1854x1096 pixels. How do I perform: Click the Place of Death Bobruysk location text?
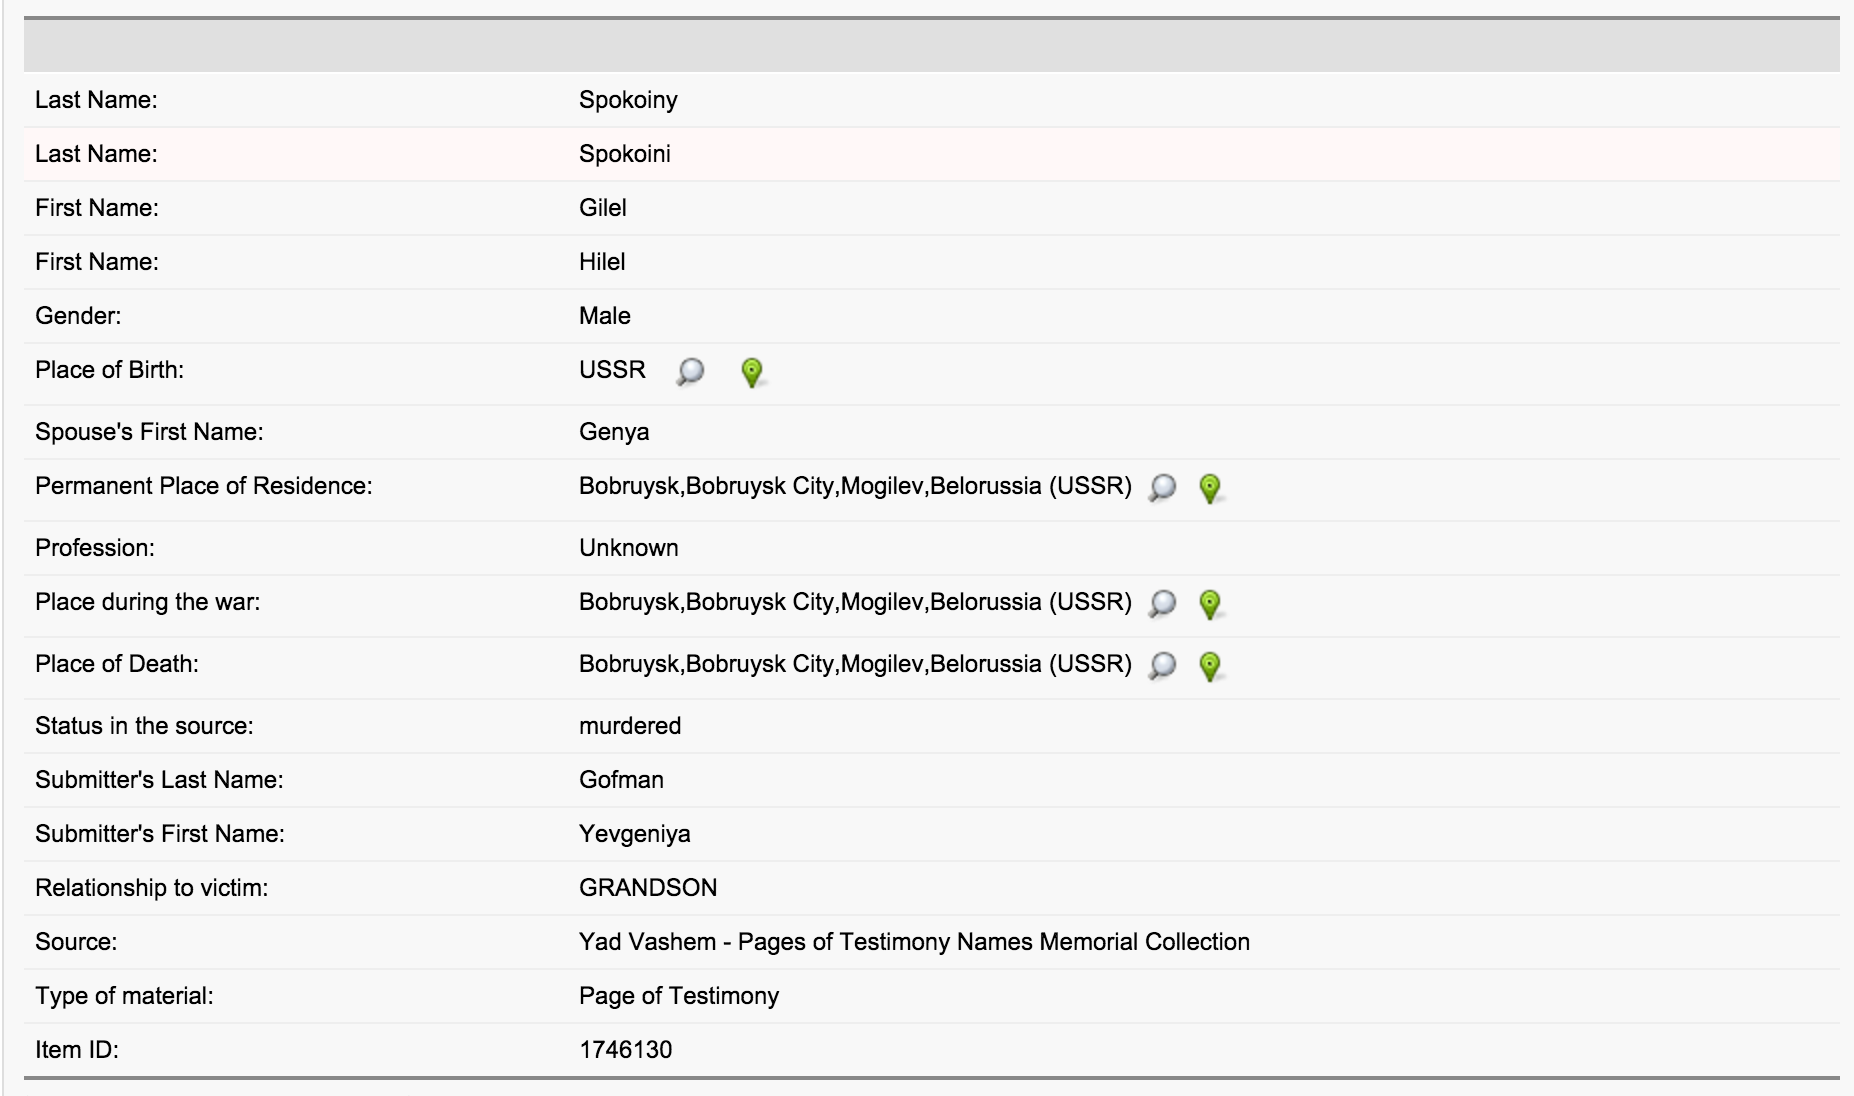coord(854,664)
